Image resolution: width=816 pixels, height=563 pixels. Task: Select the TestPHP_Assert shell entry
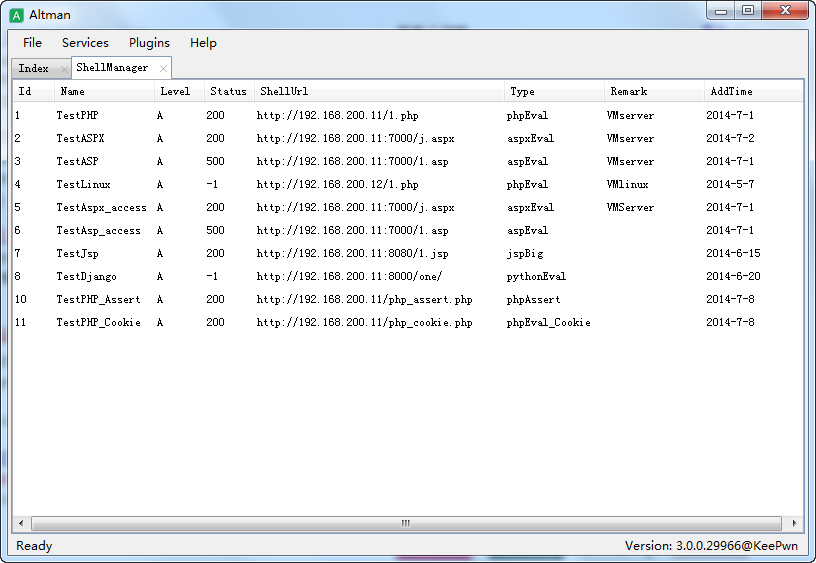(x=98, y=299)
